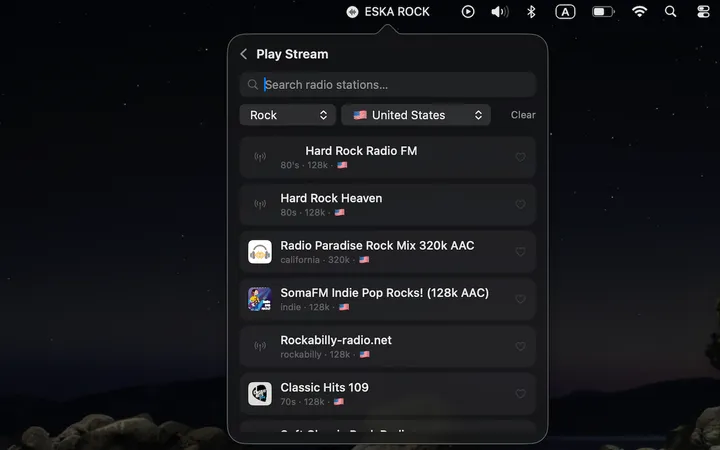Select Rockabilly-radio.net station title

[336, 340]
